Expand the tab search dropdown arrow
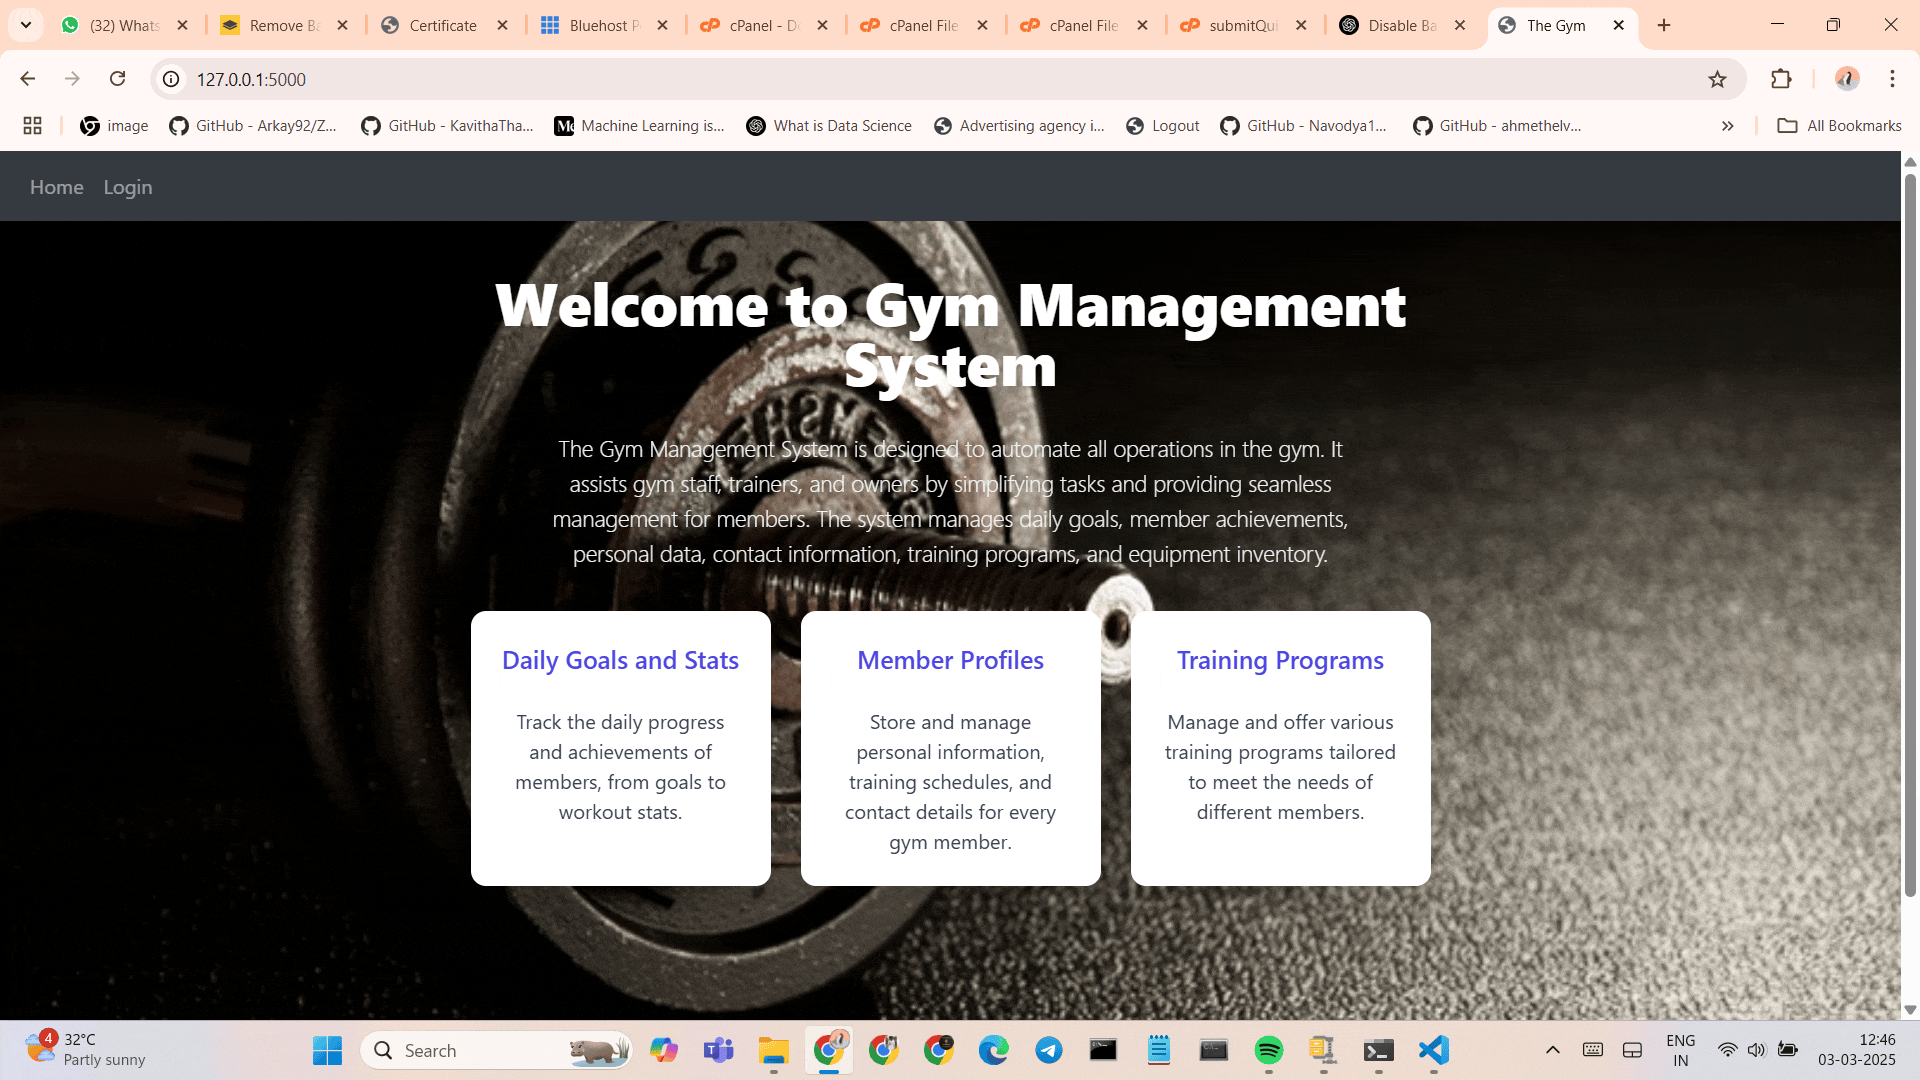 pyautogui.click(x=26, y=25)
